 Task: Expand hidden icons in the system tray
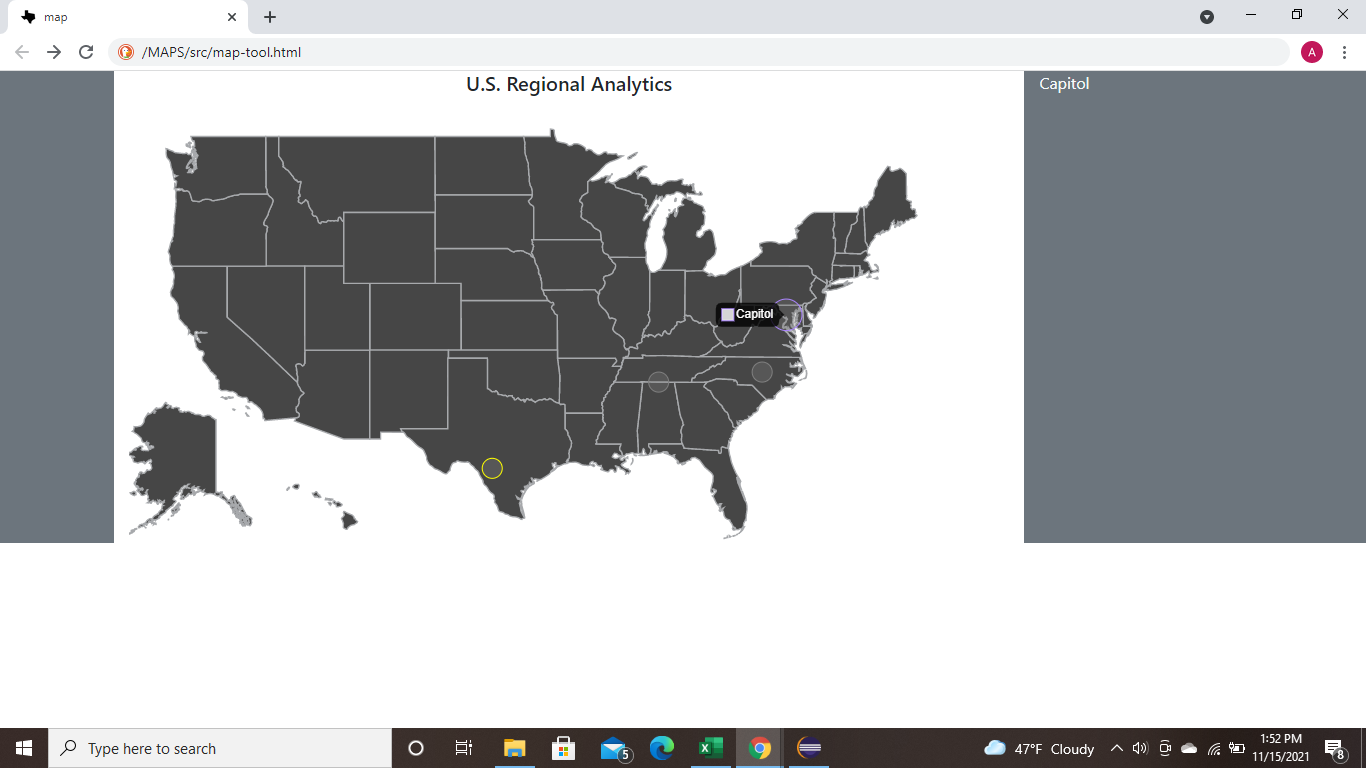(1116, 748)
